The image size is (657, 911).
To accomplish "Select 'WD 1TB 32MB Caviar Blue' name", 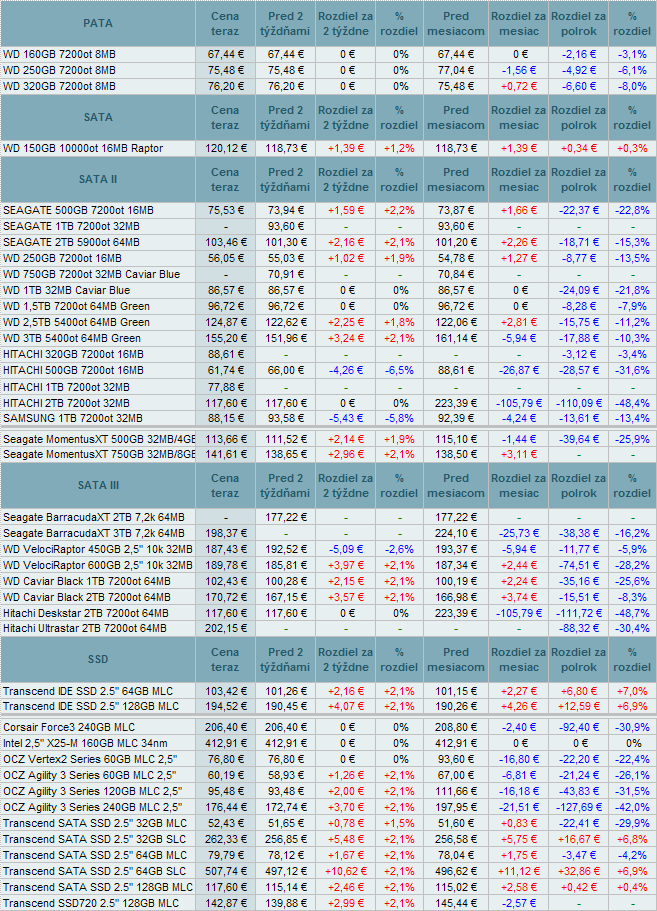I will (67, 290).
